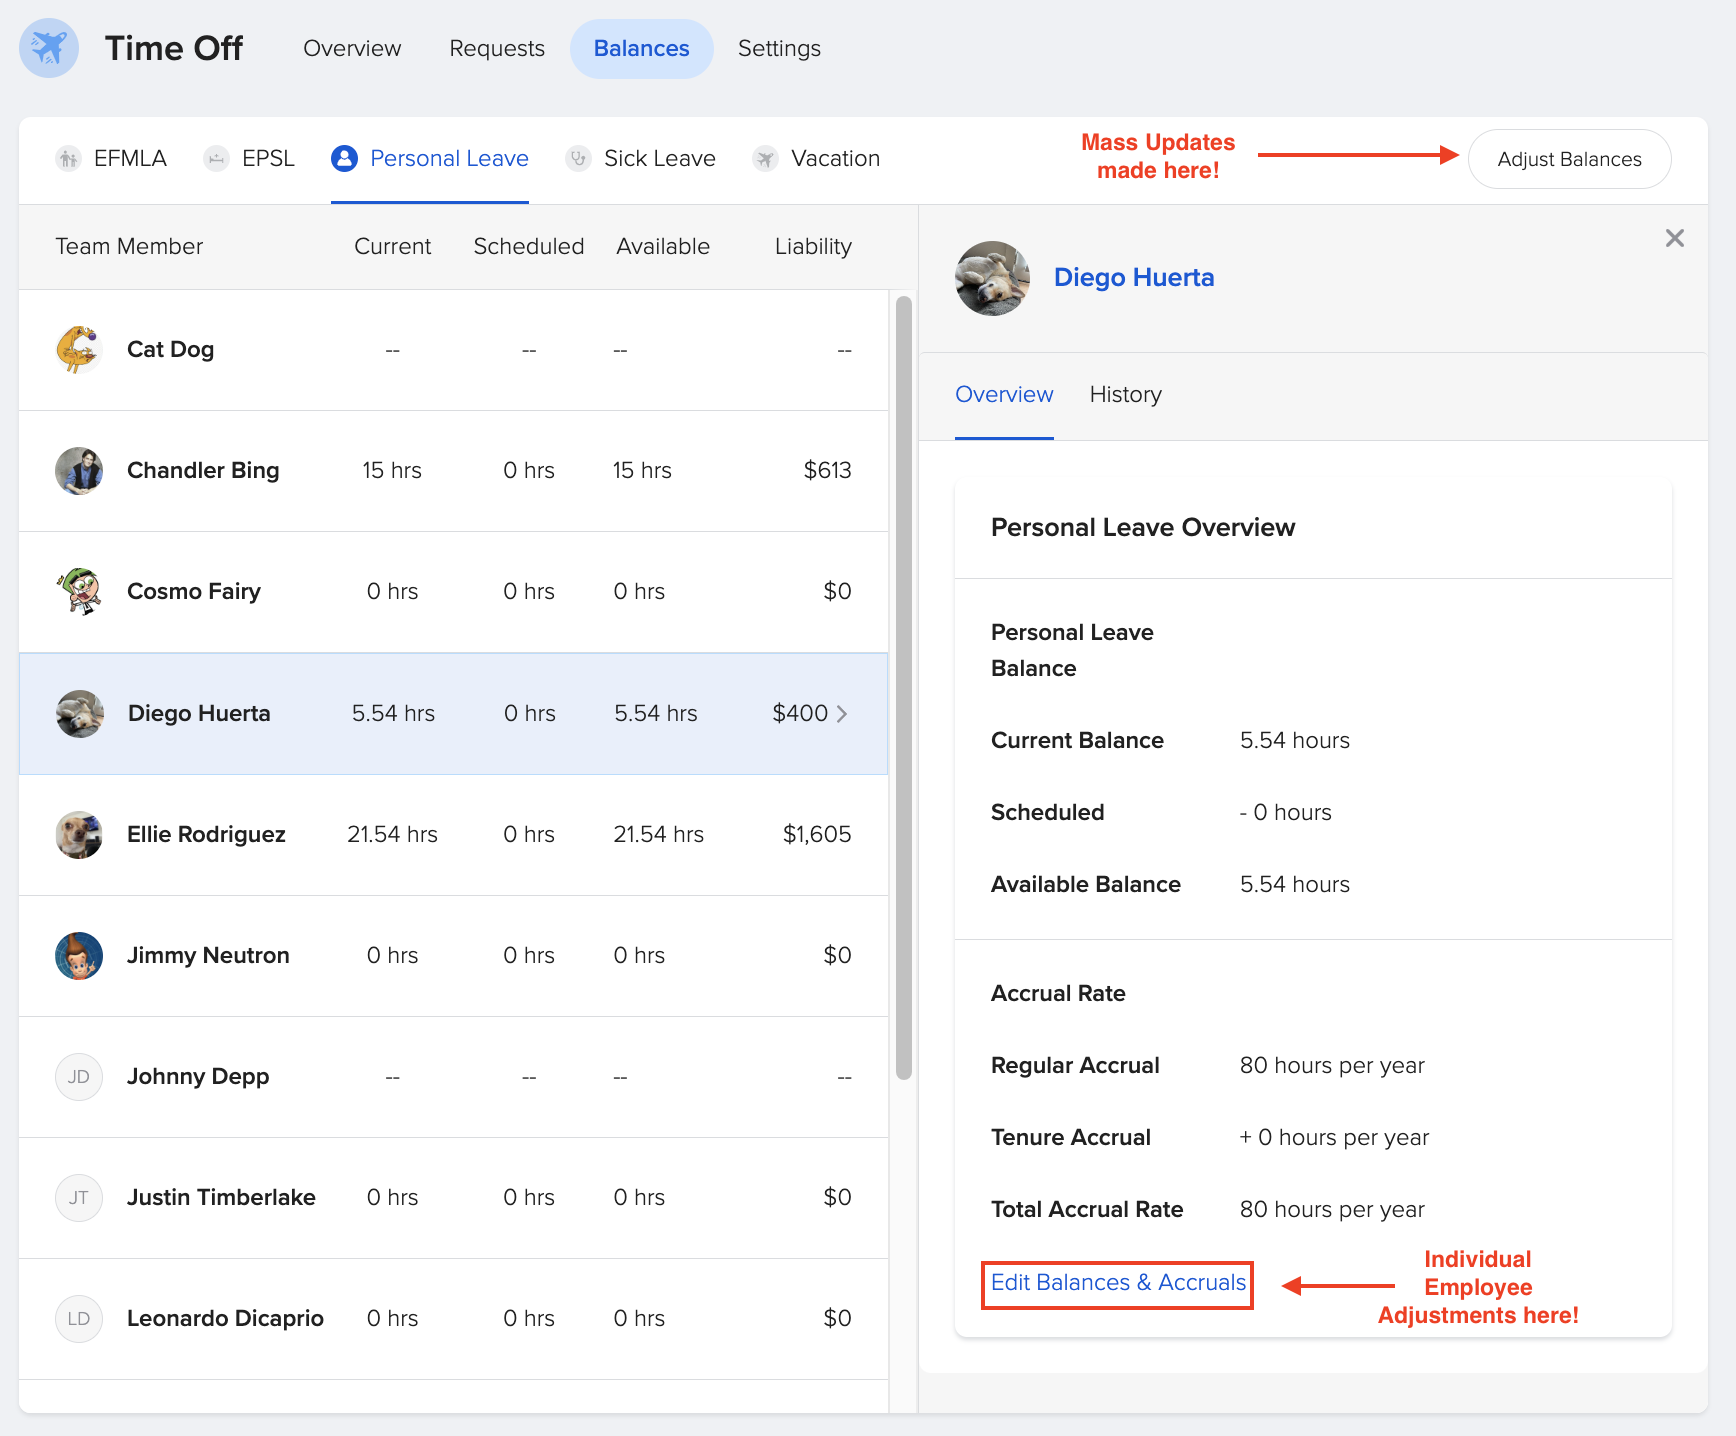Select the Sick Leave icon
The image size is (1736, 1436).
coord(578,158)
